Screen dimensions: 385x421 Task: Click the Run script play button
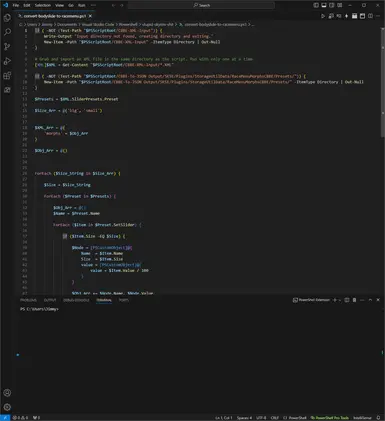[x=323, y=16]
